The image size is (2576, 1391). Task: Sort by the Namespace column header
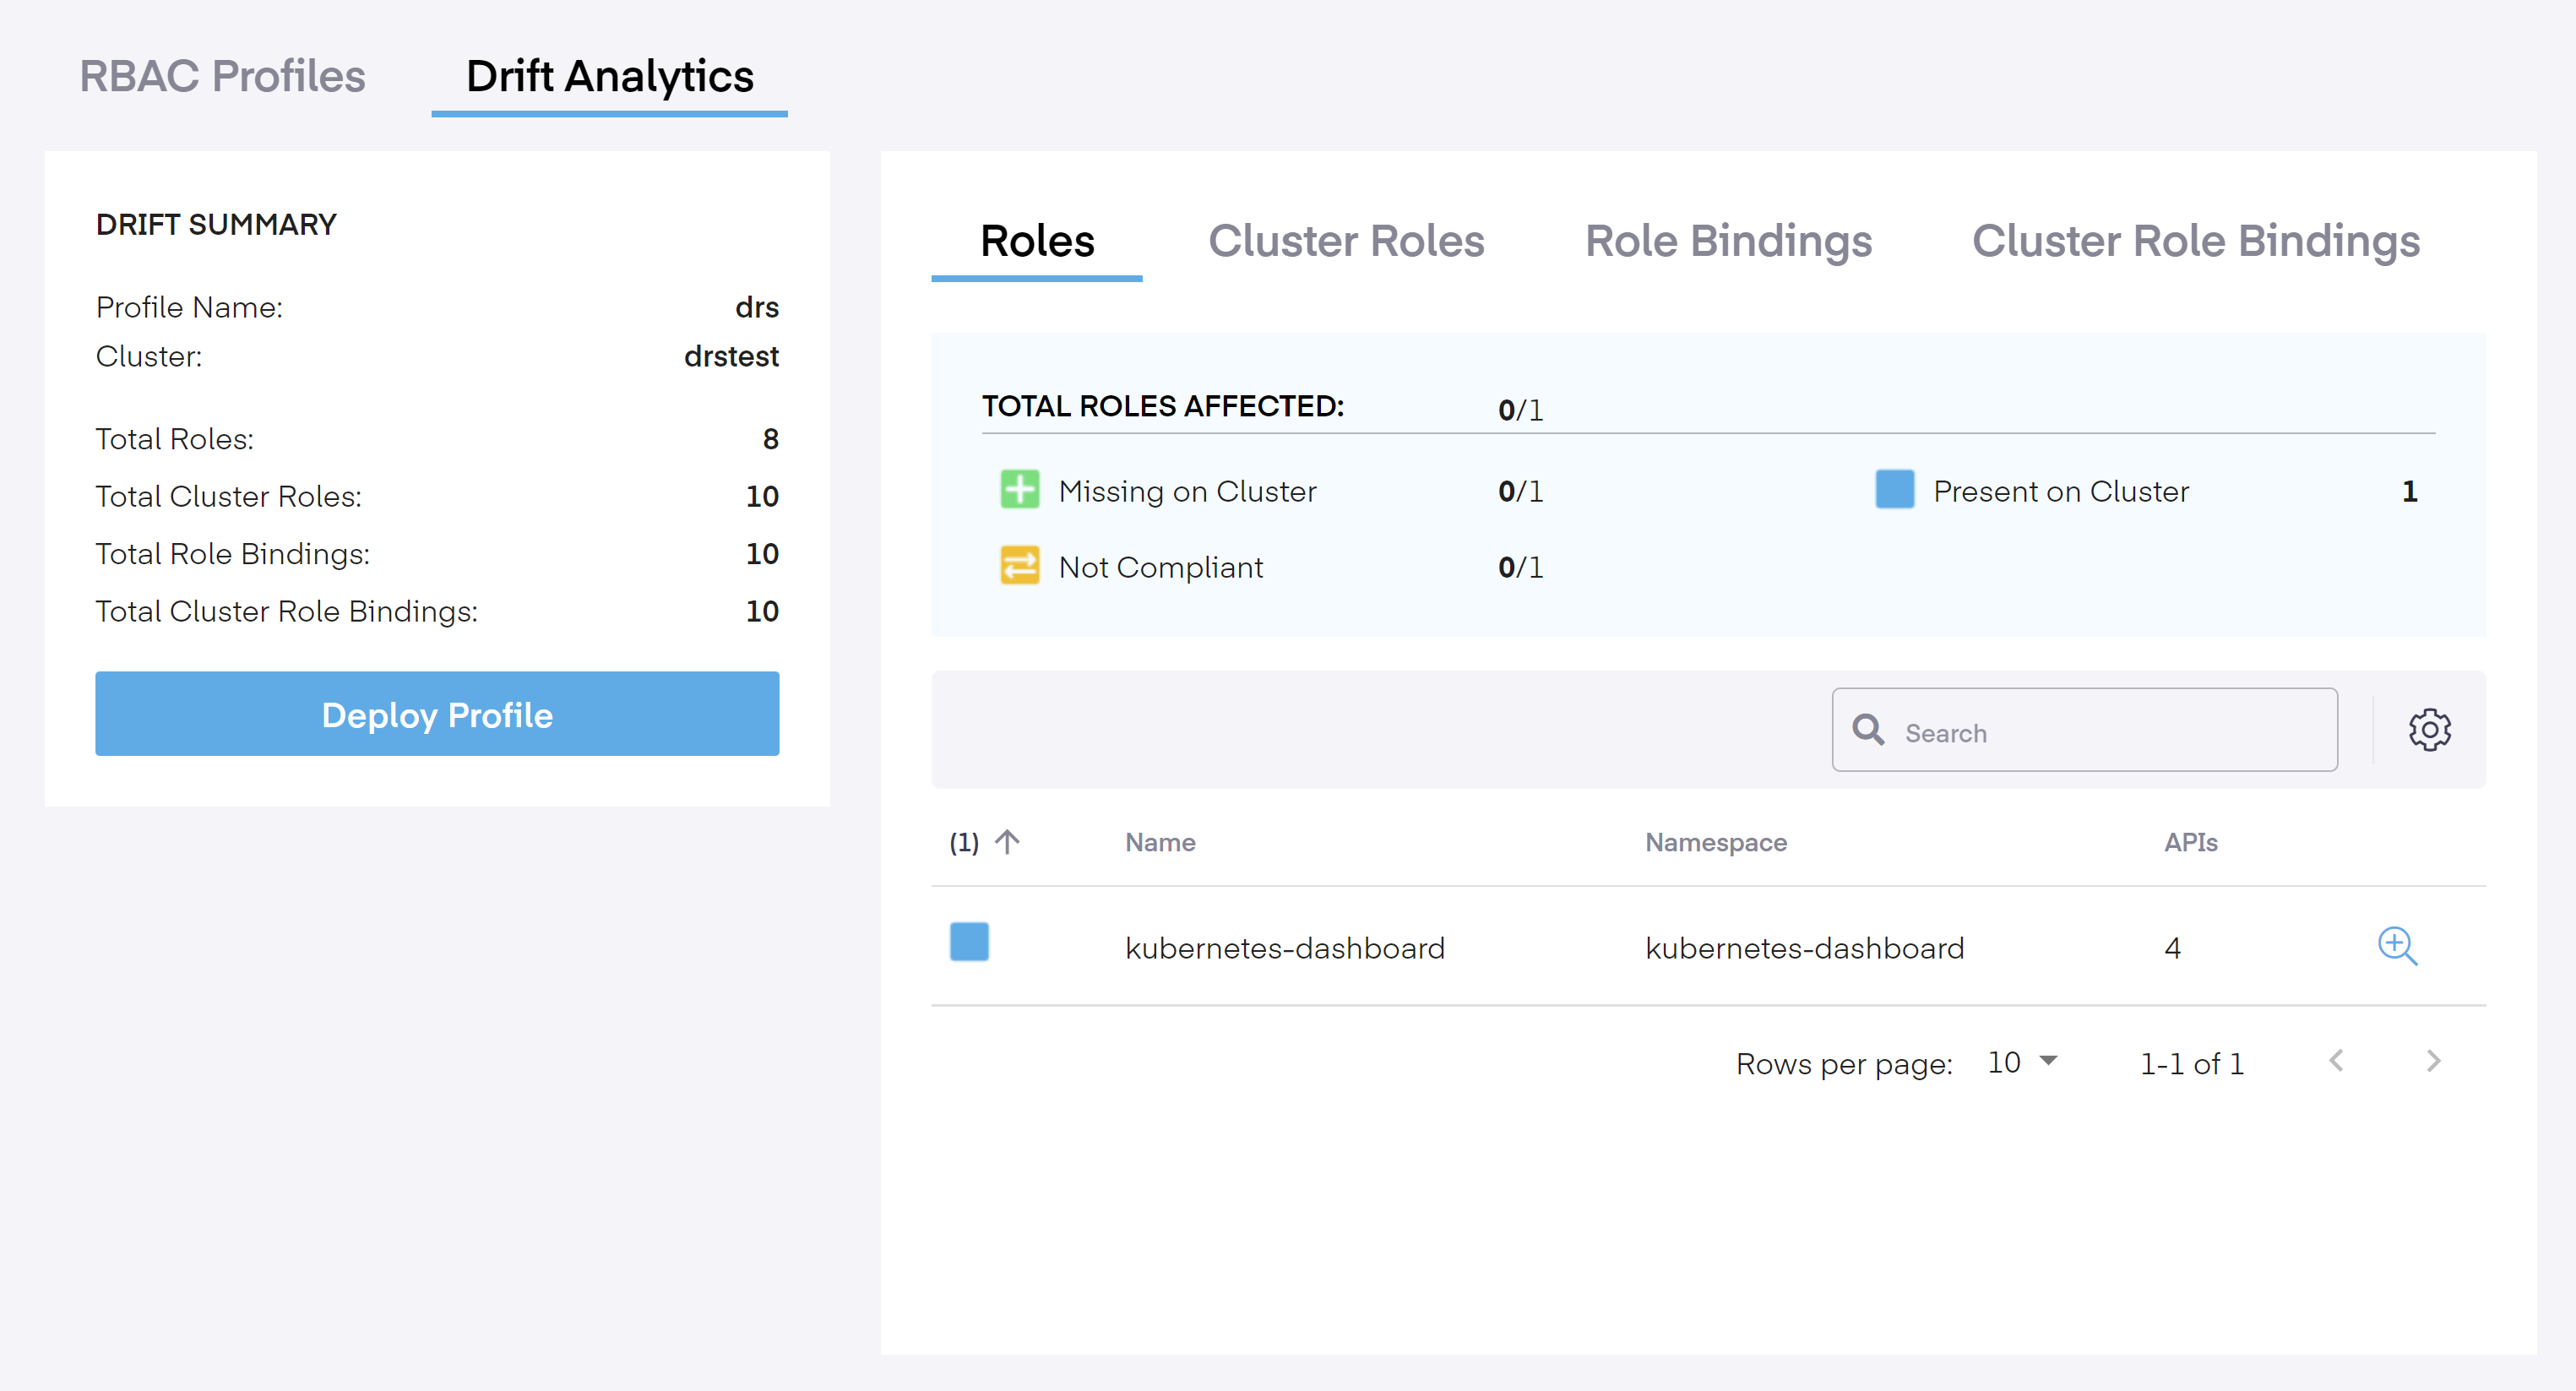[x=1715, y=842]
